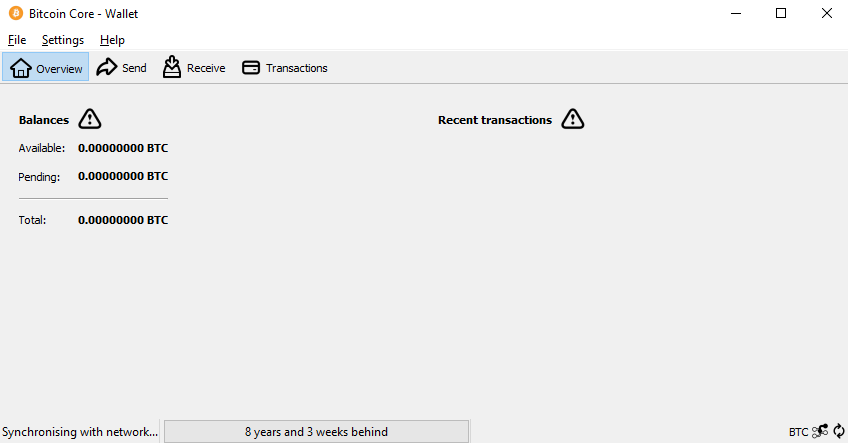Select the Available balance amount
The width and height of the screenshot is (848, 443).
coord(123,148)
